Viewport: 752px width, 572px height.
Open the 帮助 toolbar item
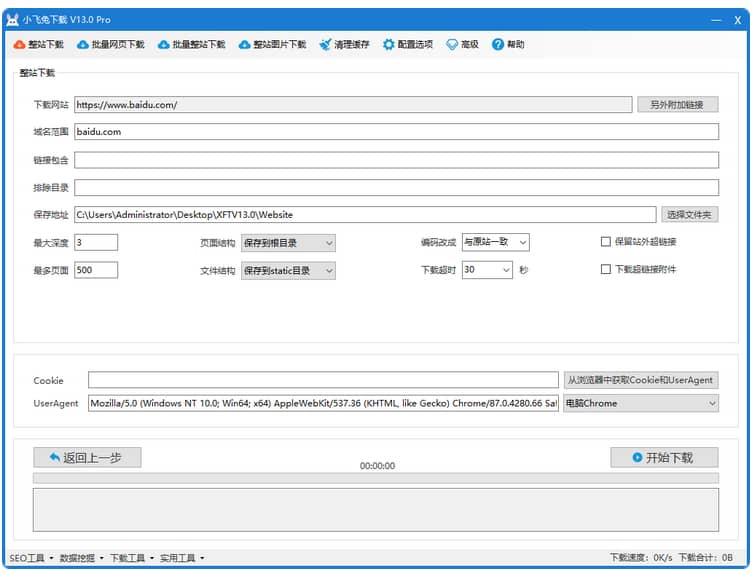[x=508, y=45]
